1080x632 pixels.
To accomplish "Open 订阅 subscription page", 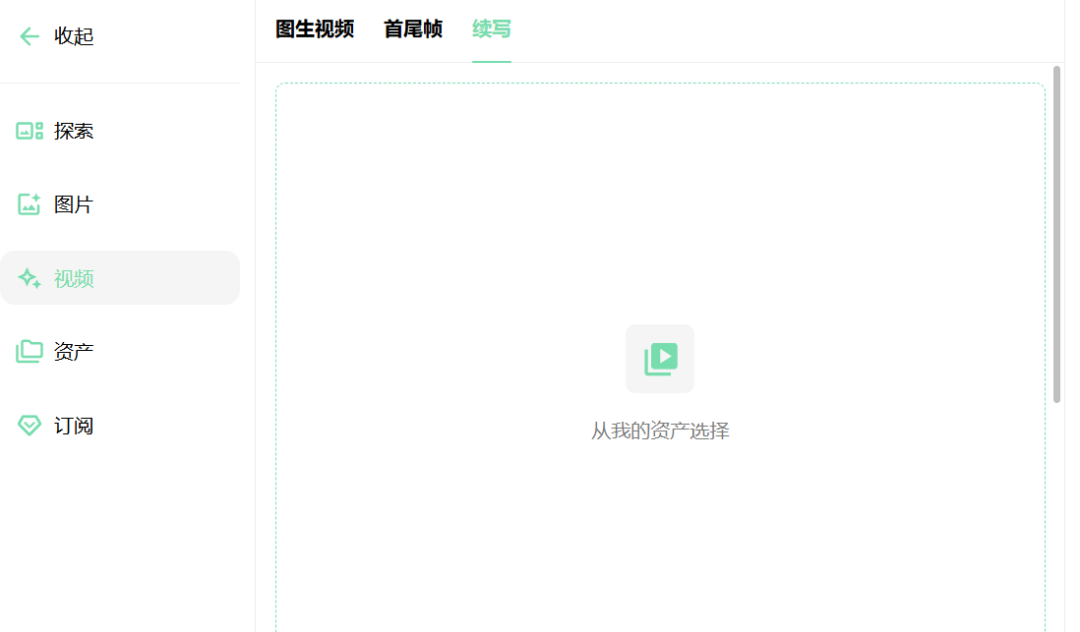I will pos(75,425).
